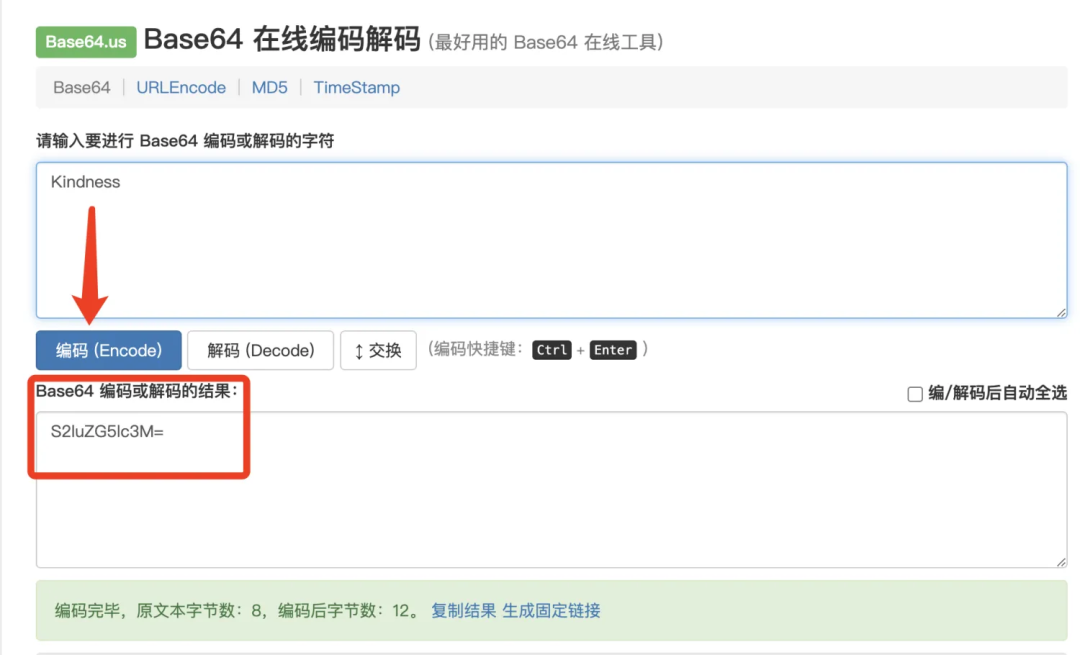Click the page heading Base64 在线编码解码
The height and width of the screenshot is (655, 1080).
pyautogui.click(x=282, y=39)
